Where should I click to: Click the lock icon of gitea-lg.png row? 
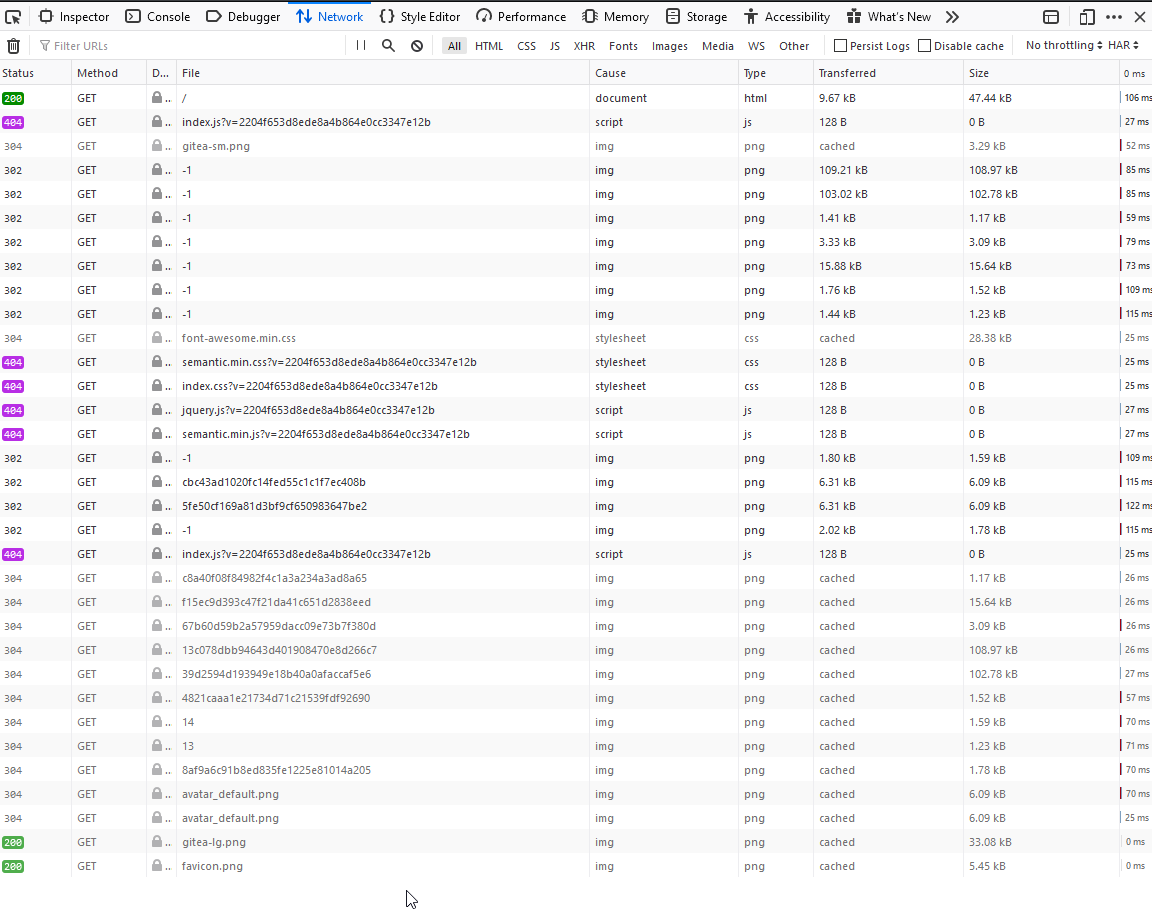pyautogui.click(x=156, y=841)
